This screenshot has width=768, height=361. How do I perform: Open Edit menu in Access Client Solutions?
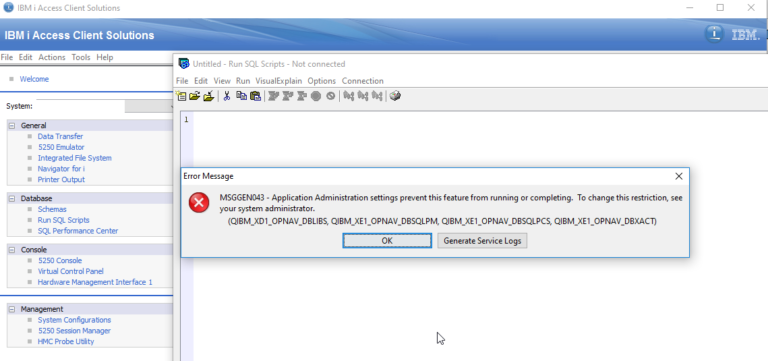point(25,57)
